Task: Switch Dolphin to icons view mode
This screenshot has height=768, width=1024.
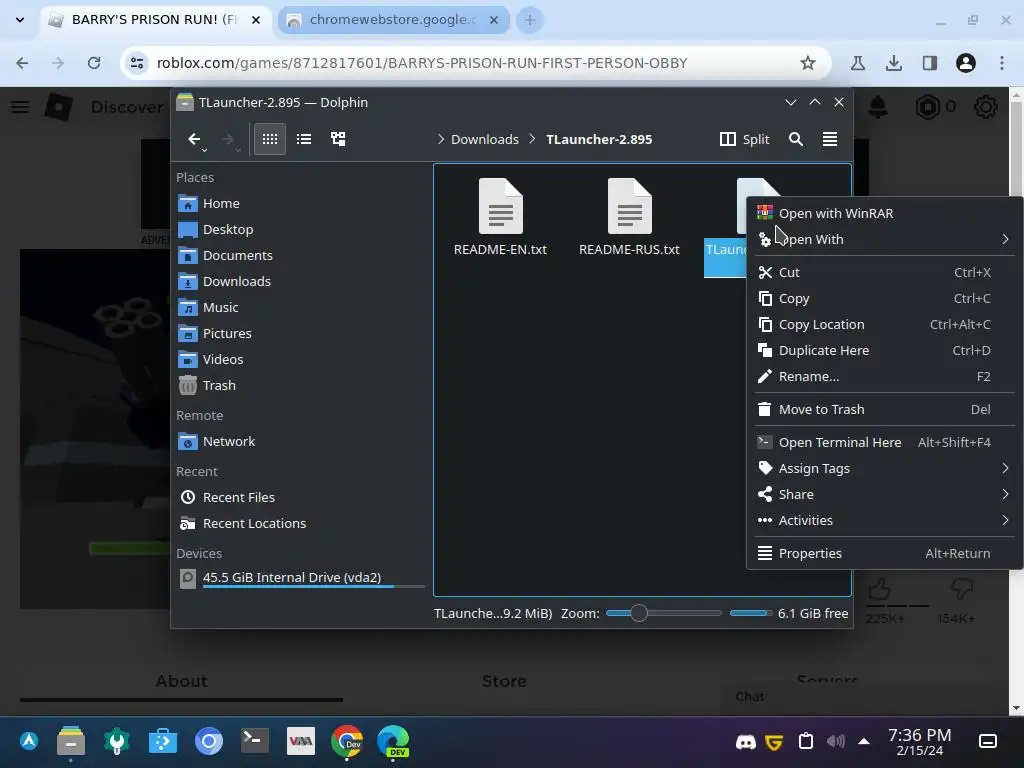Action: coord(270,139)
